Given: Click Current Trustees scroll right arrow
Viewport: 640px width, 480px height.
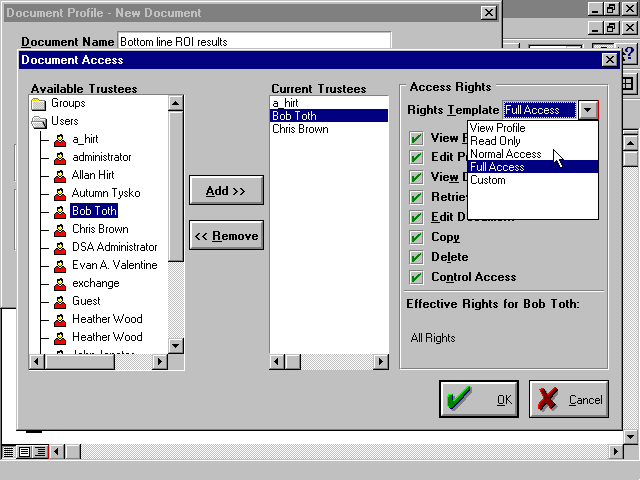Looking at the screenshot, I should pos(380,362).
